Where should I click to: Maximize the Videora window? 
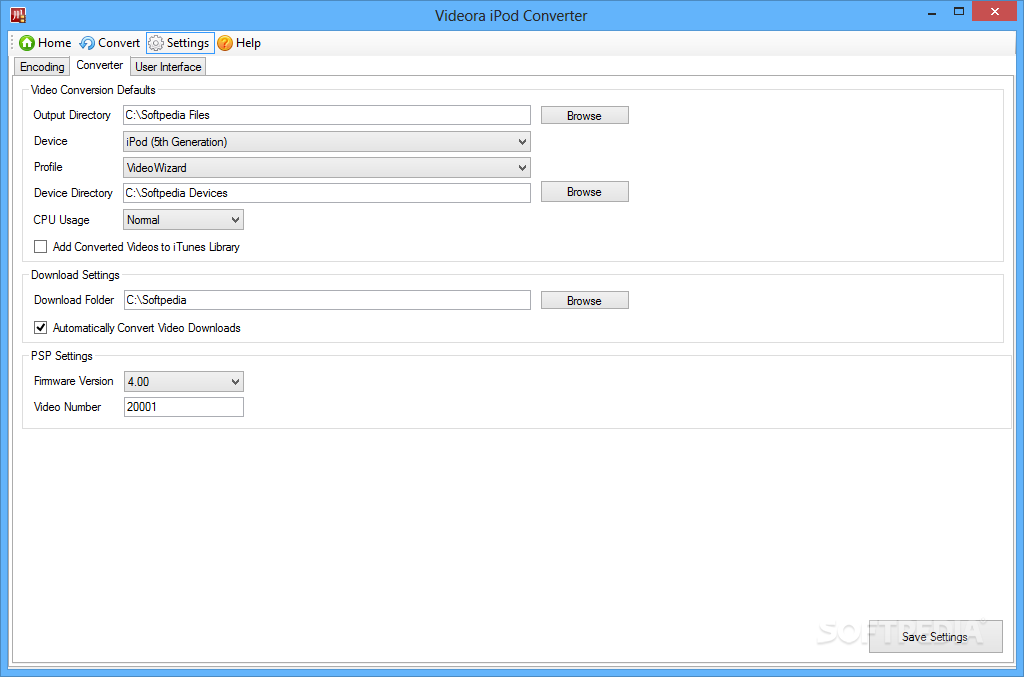coord(959,12)
